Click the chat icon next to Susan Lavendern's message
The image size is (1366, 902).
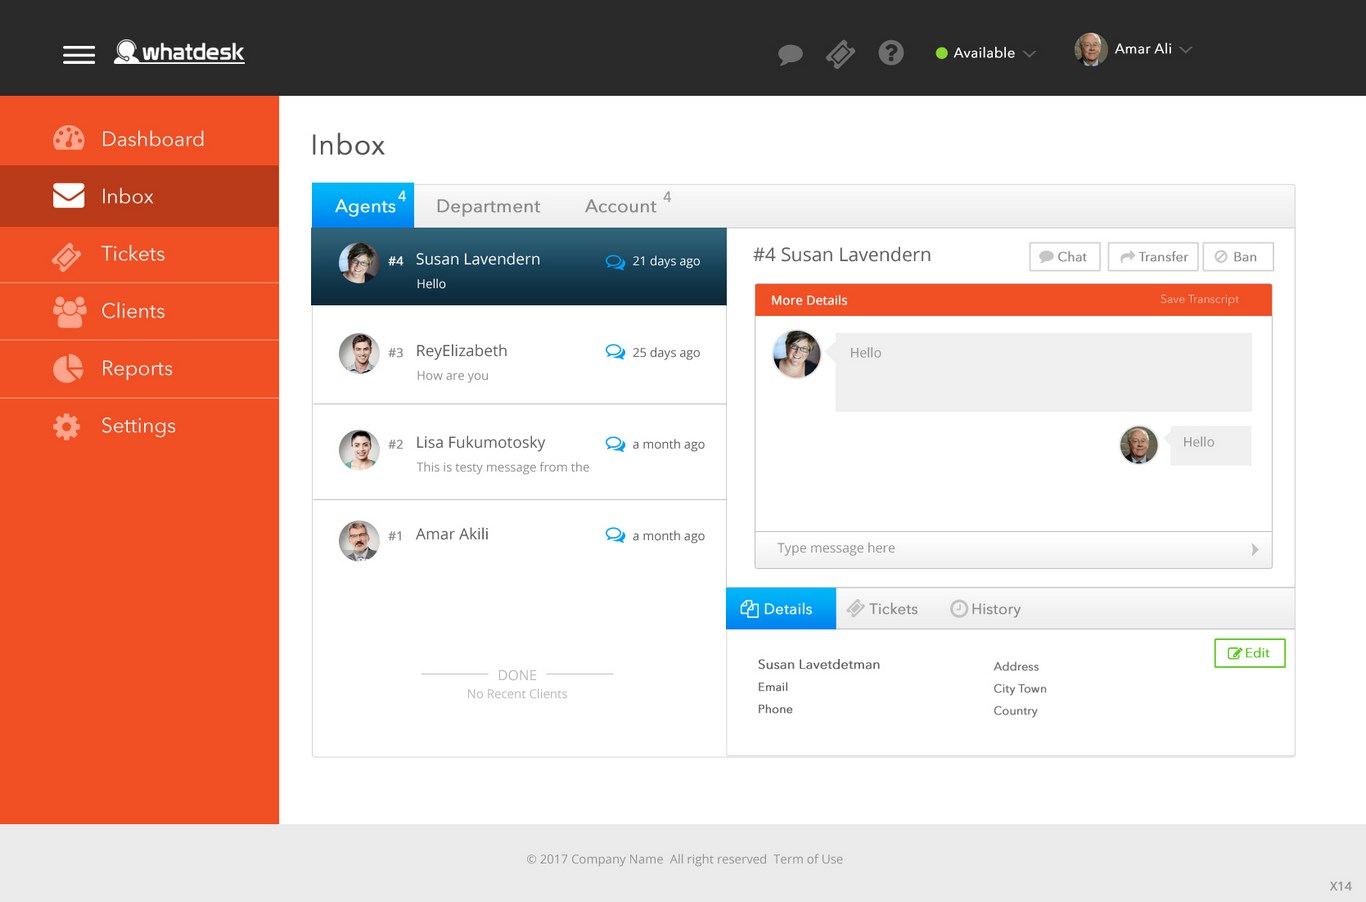(x=615, y=260)
